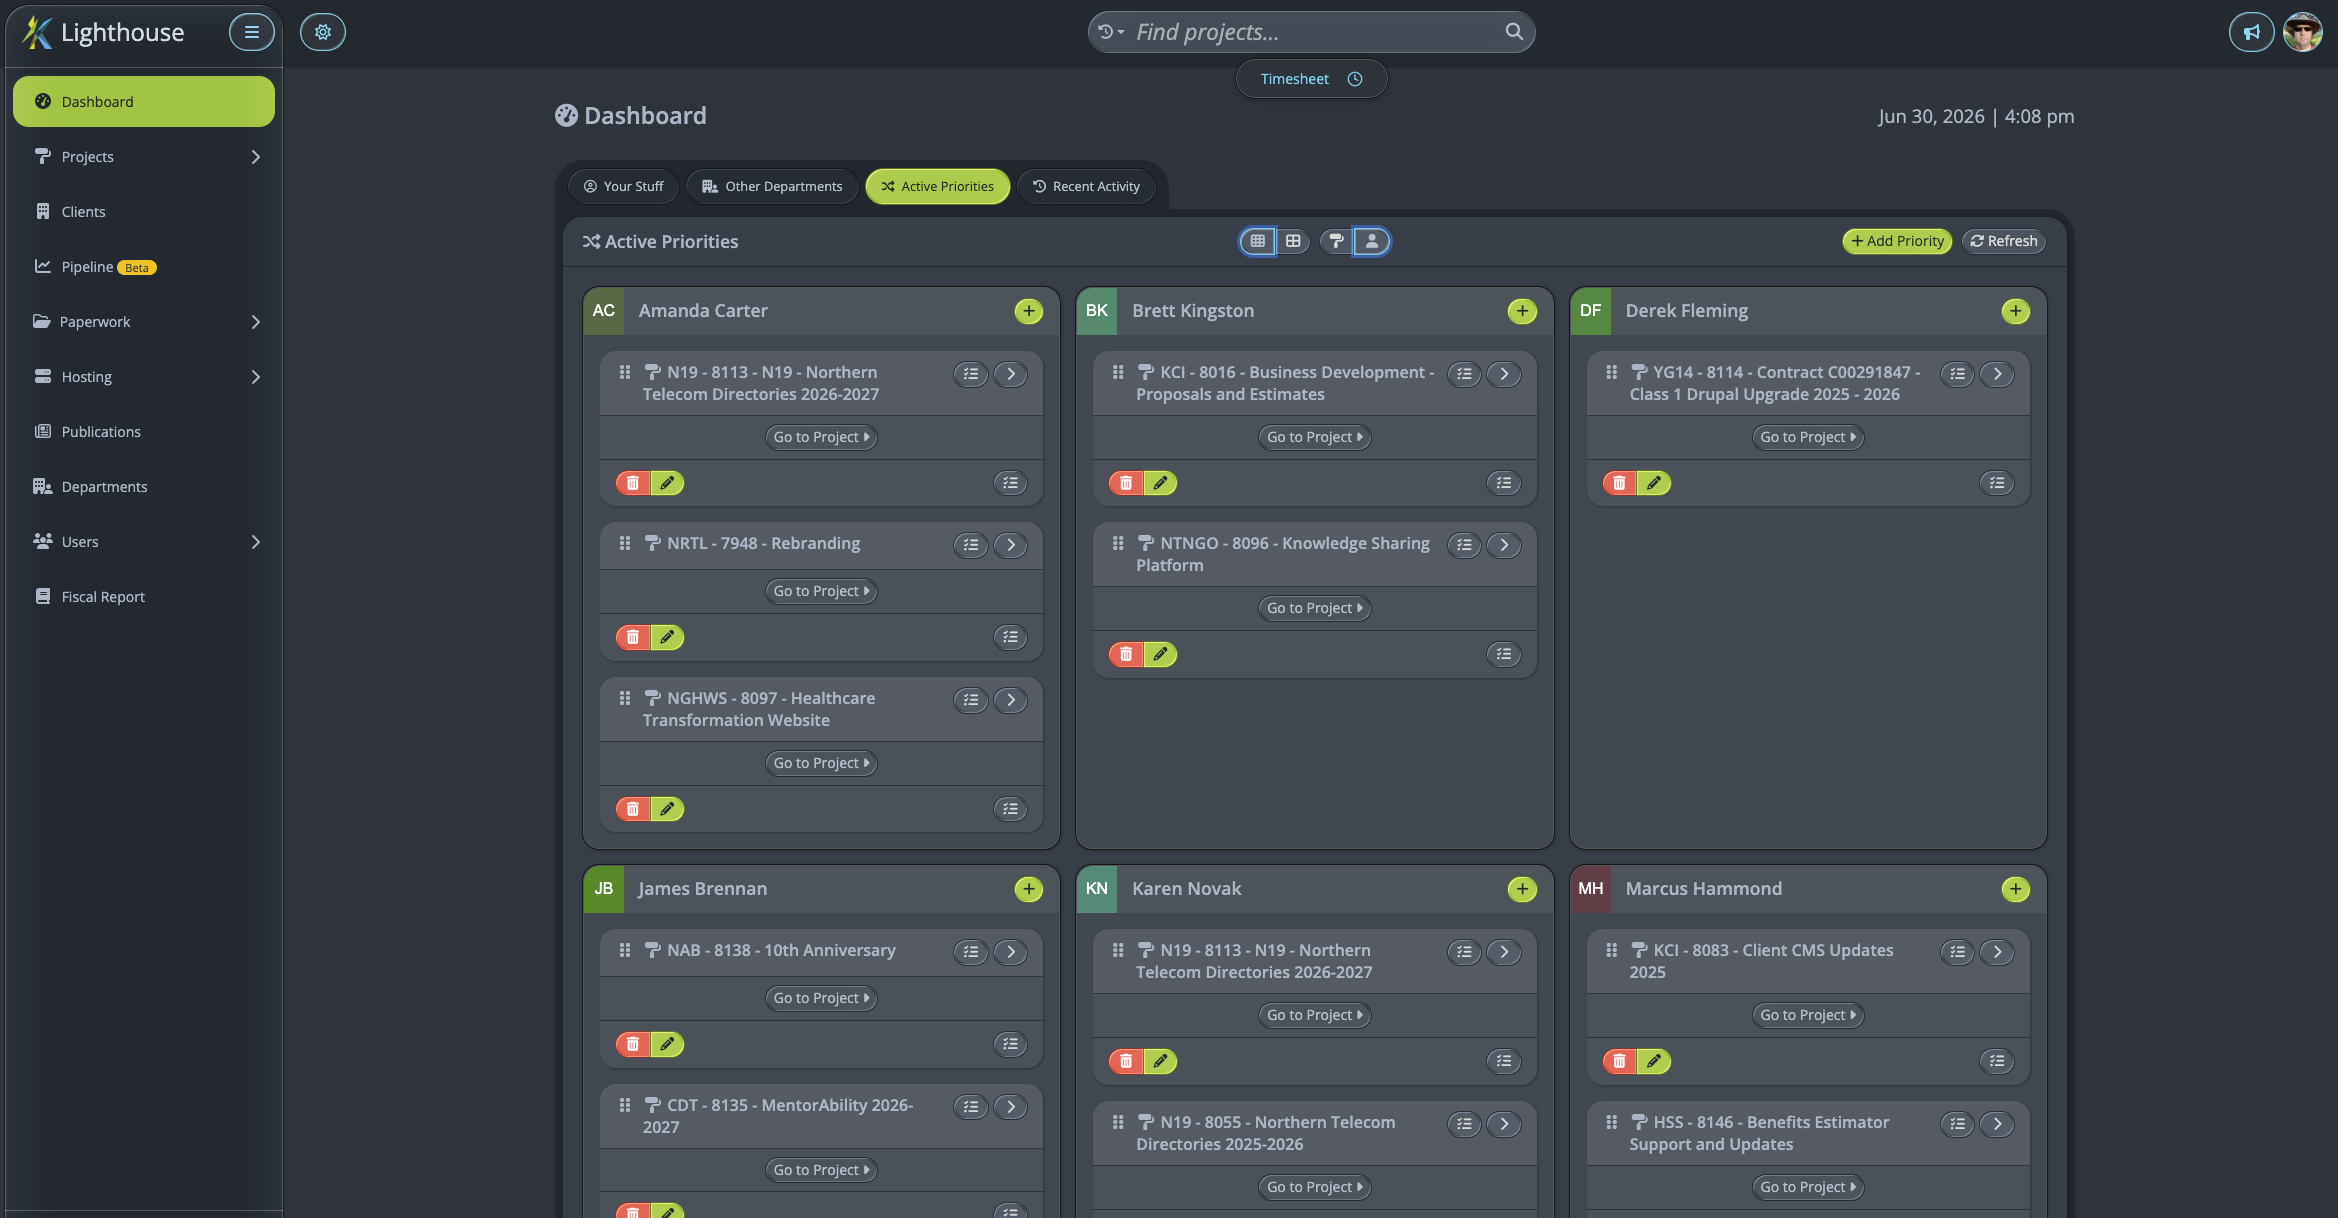Go to Project for NRTL Rebranding
The image size is (2338, 1218).
pyautogui.click(x=821, y=591)
